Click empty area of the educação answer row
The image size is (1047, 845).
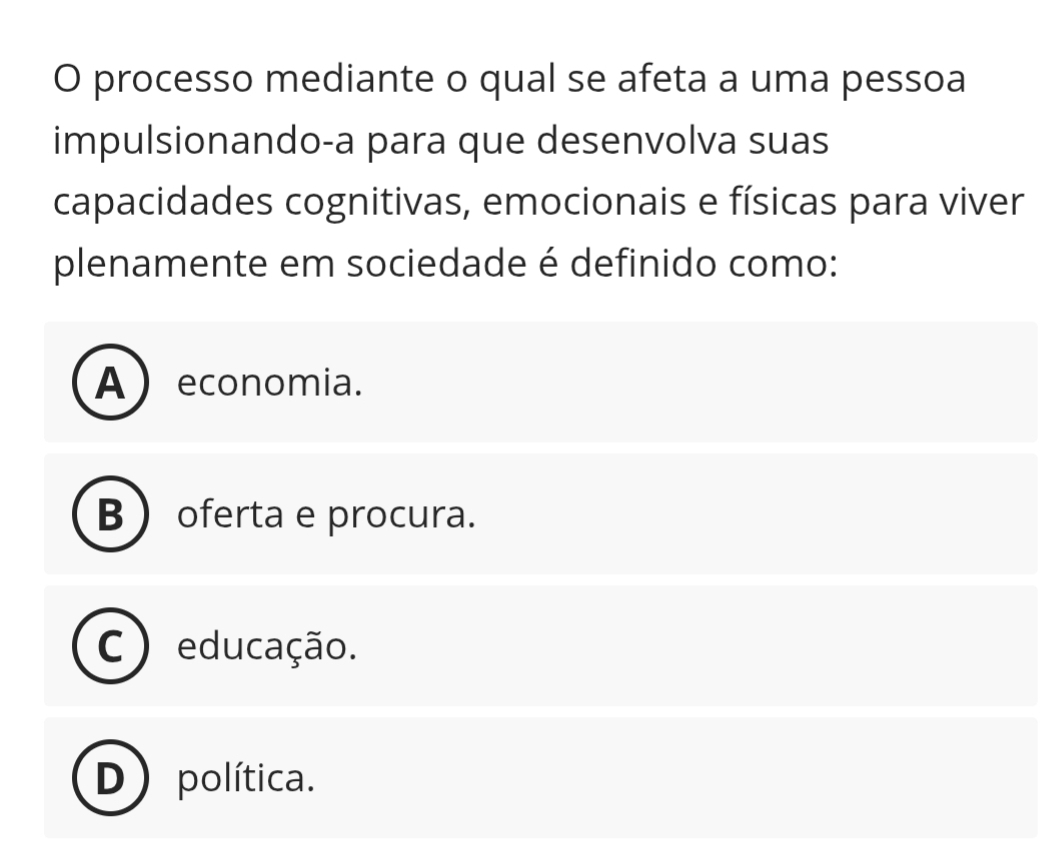pos(700,647)
